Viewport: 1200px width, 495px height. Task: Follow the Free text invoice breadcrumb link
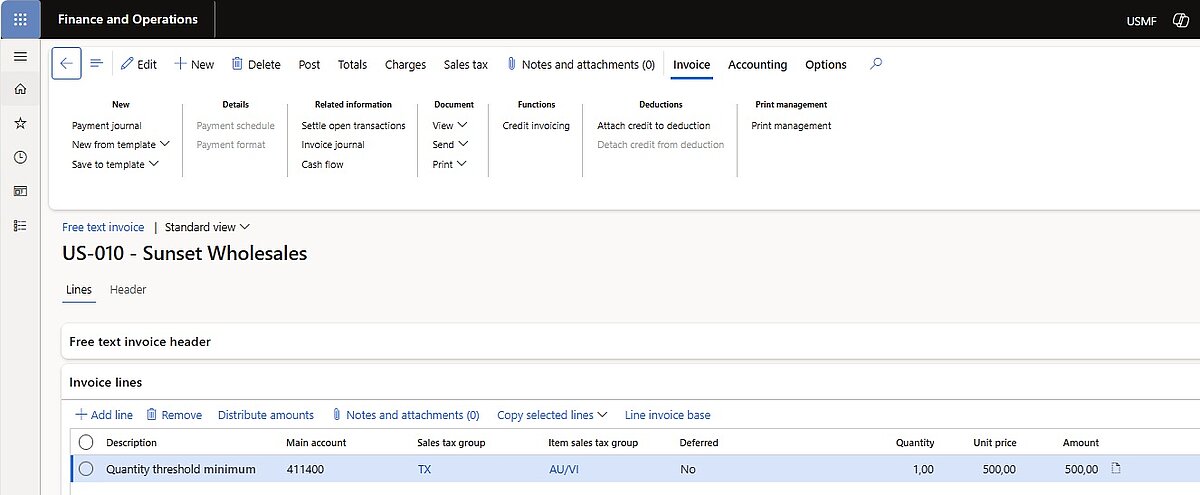[x=103, y=227]
